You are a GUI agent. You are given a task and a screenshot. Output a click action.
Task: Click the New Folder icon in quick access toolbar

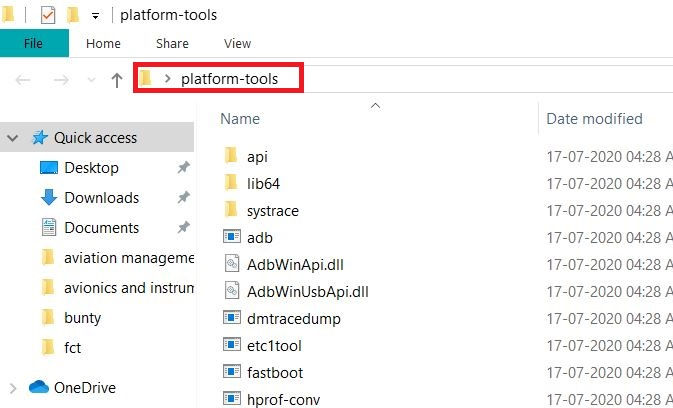(x=72, y=15)
